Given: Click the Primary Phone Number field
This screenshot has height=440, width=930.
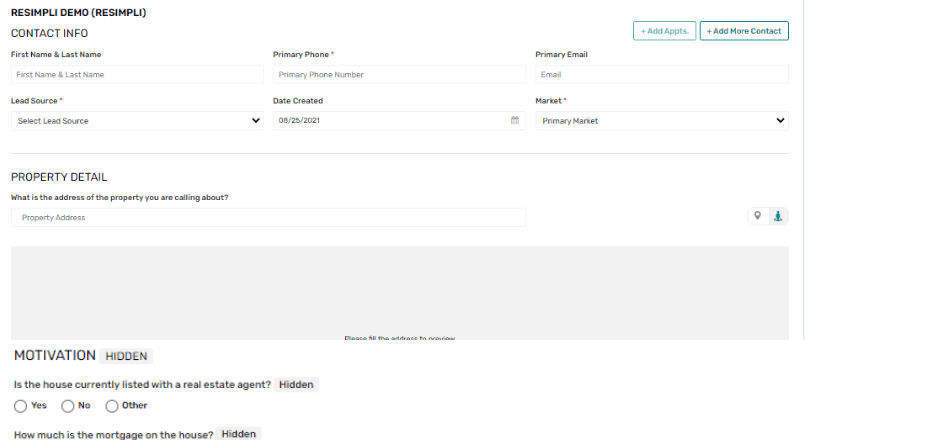Looking at the screenshot, I should point(399,75).
